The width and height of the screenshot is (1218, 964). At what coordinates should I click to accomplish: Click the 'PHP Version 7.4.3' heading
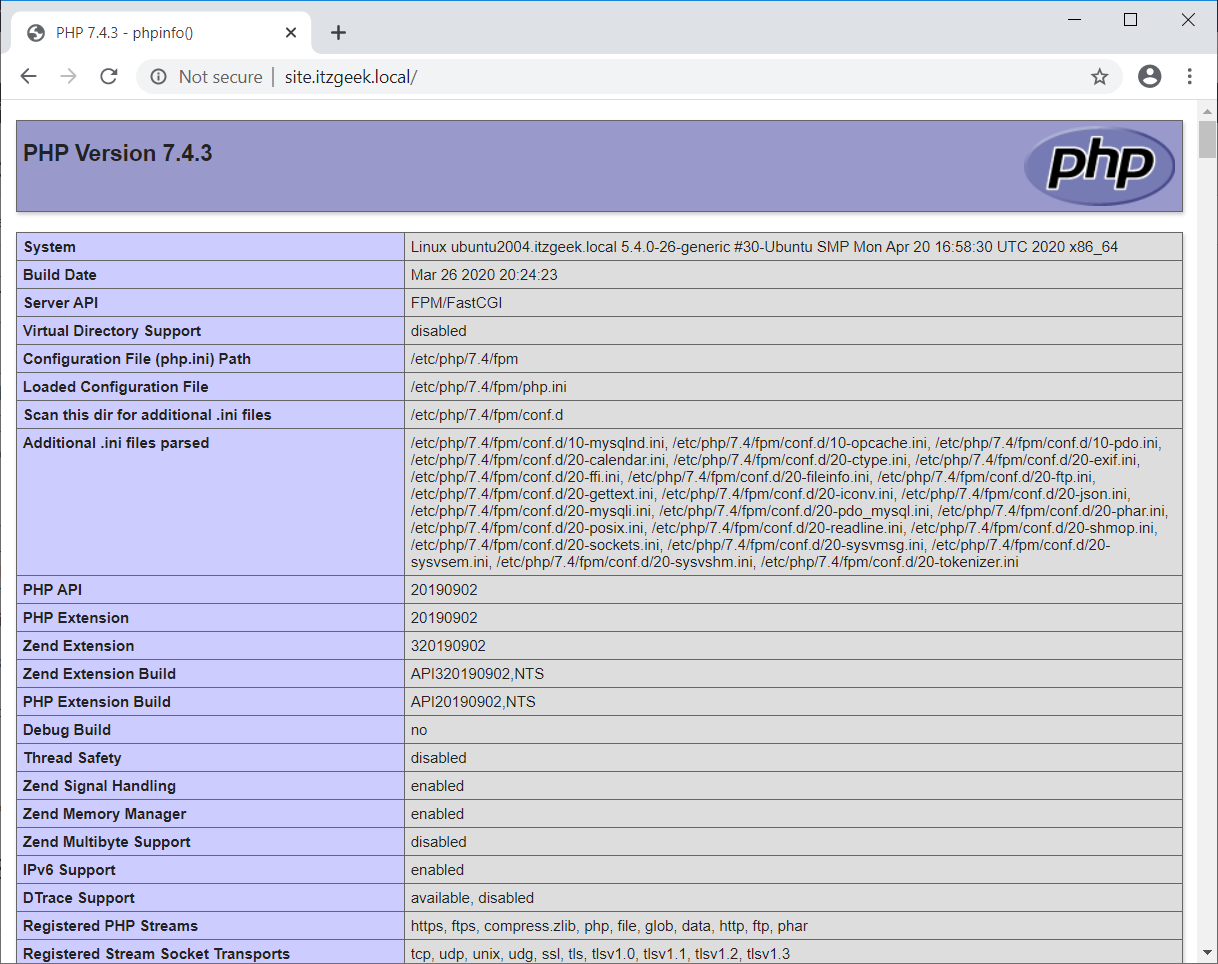[118, 153]
